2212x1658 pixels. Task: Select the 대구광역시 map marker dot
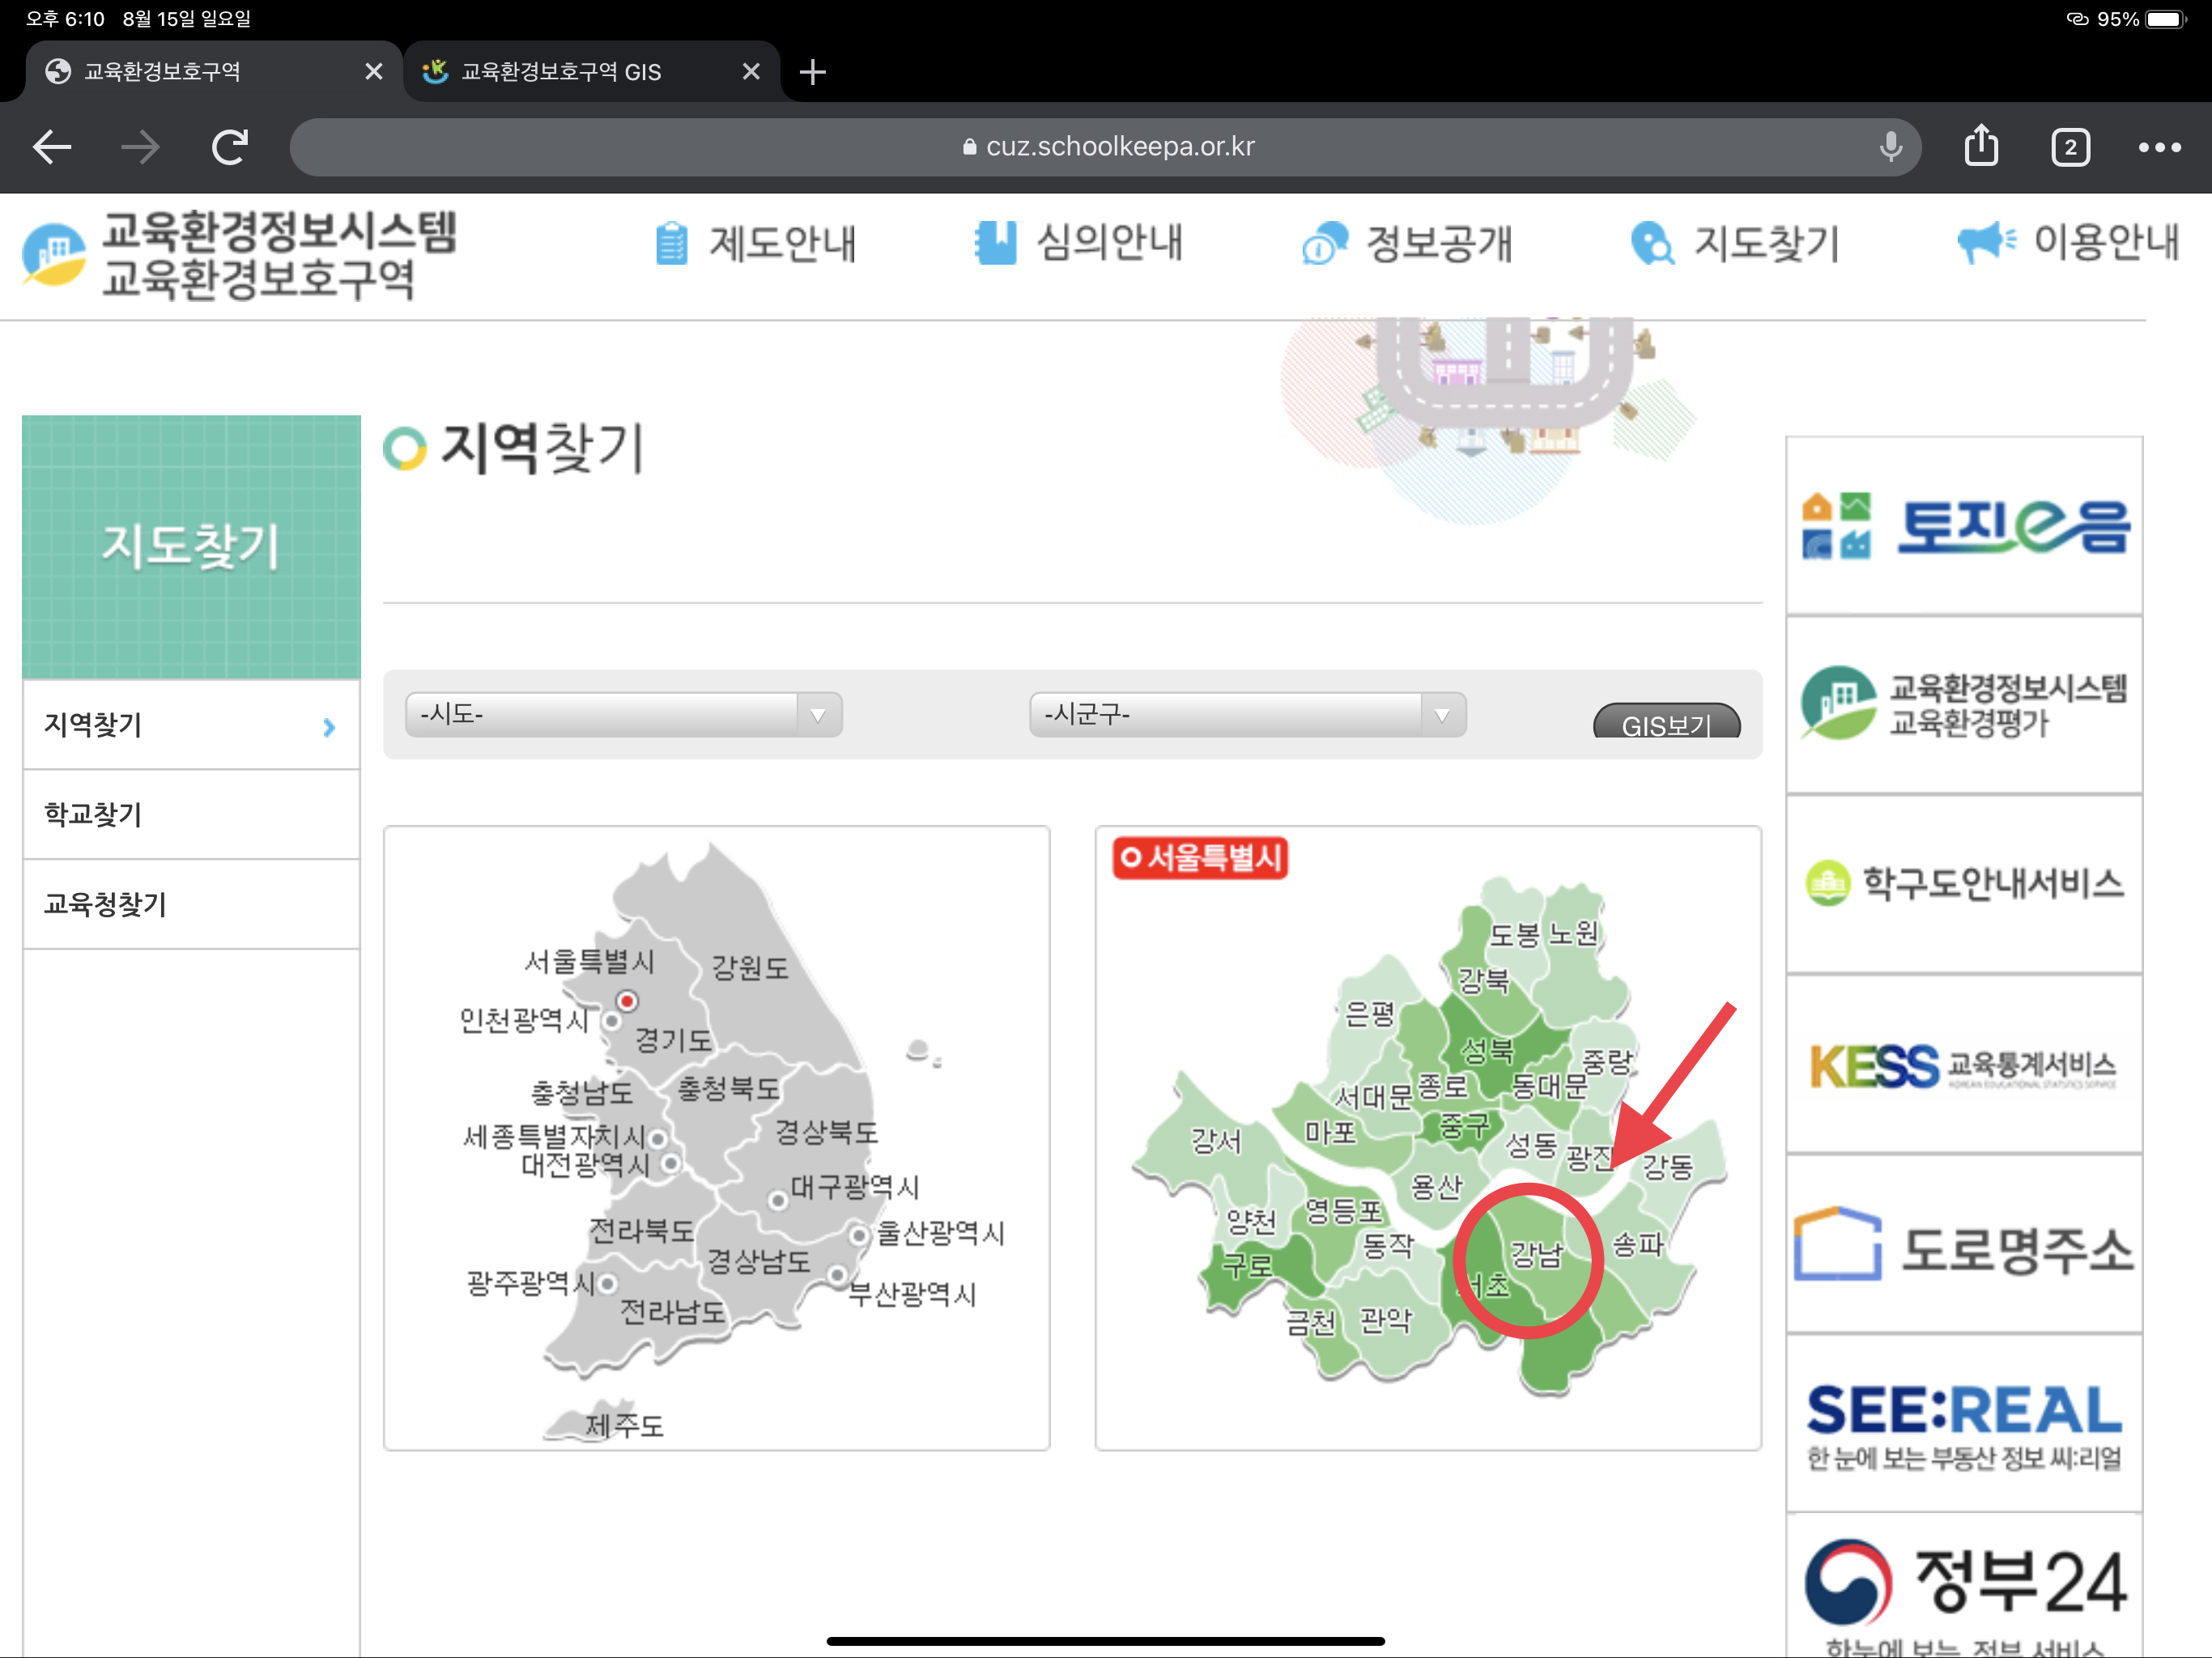(777, 1200)
